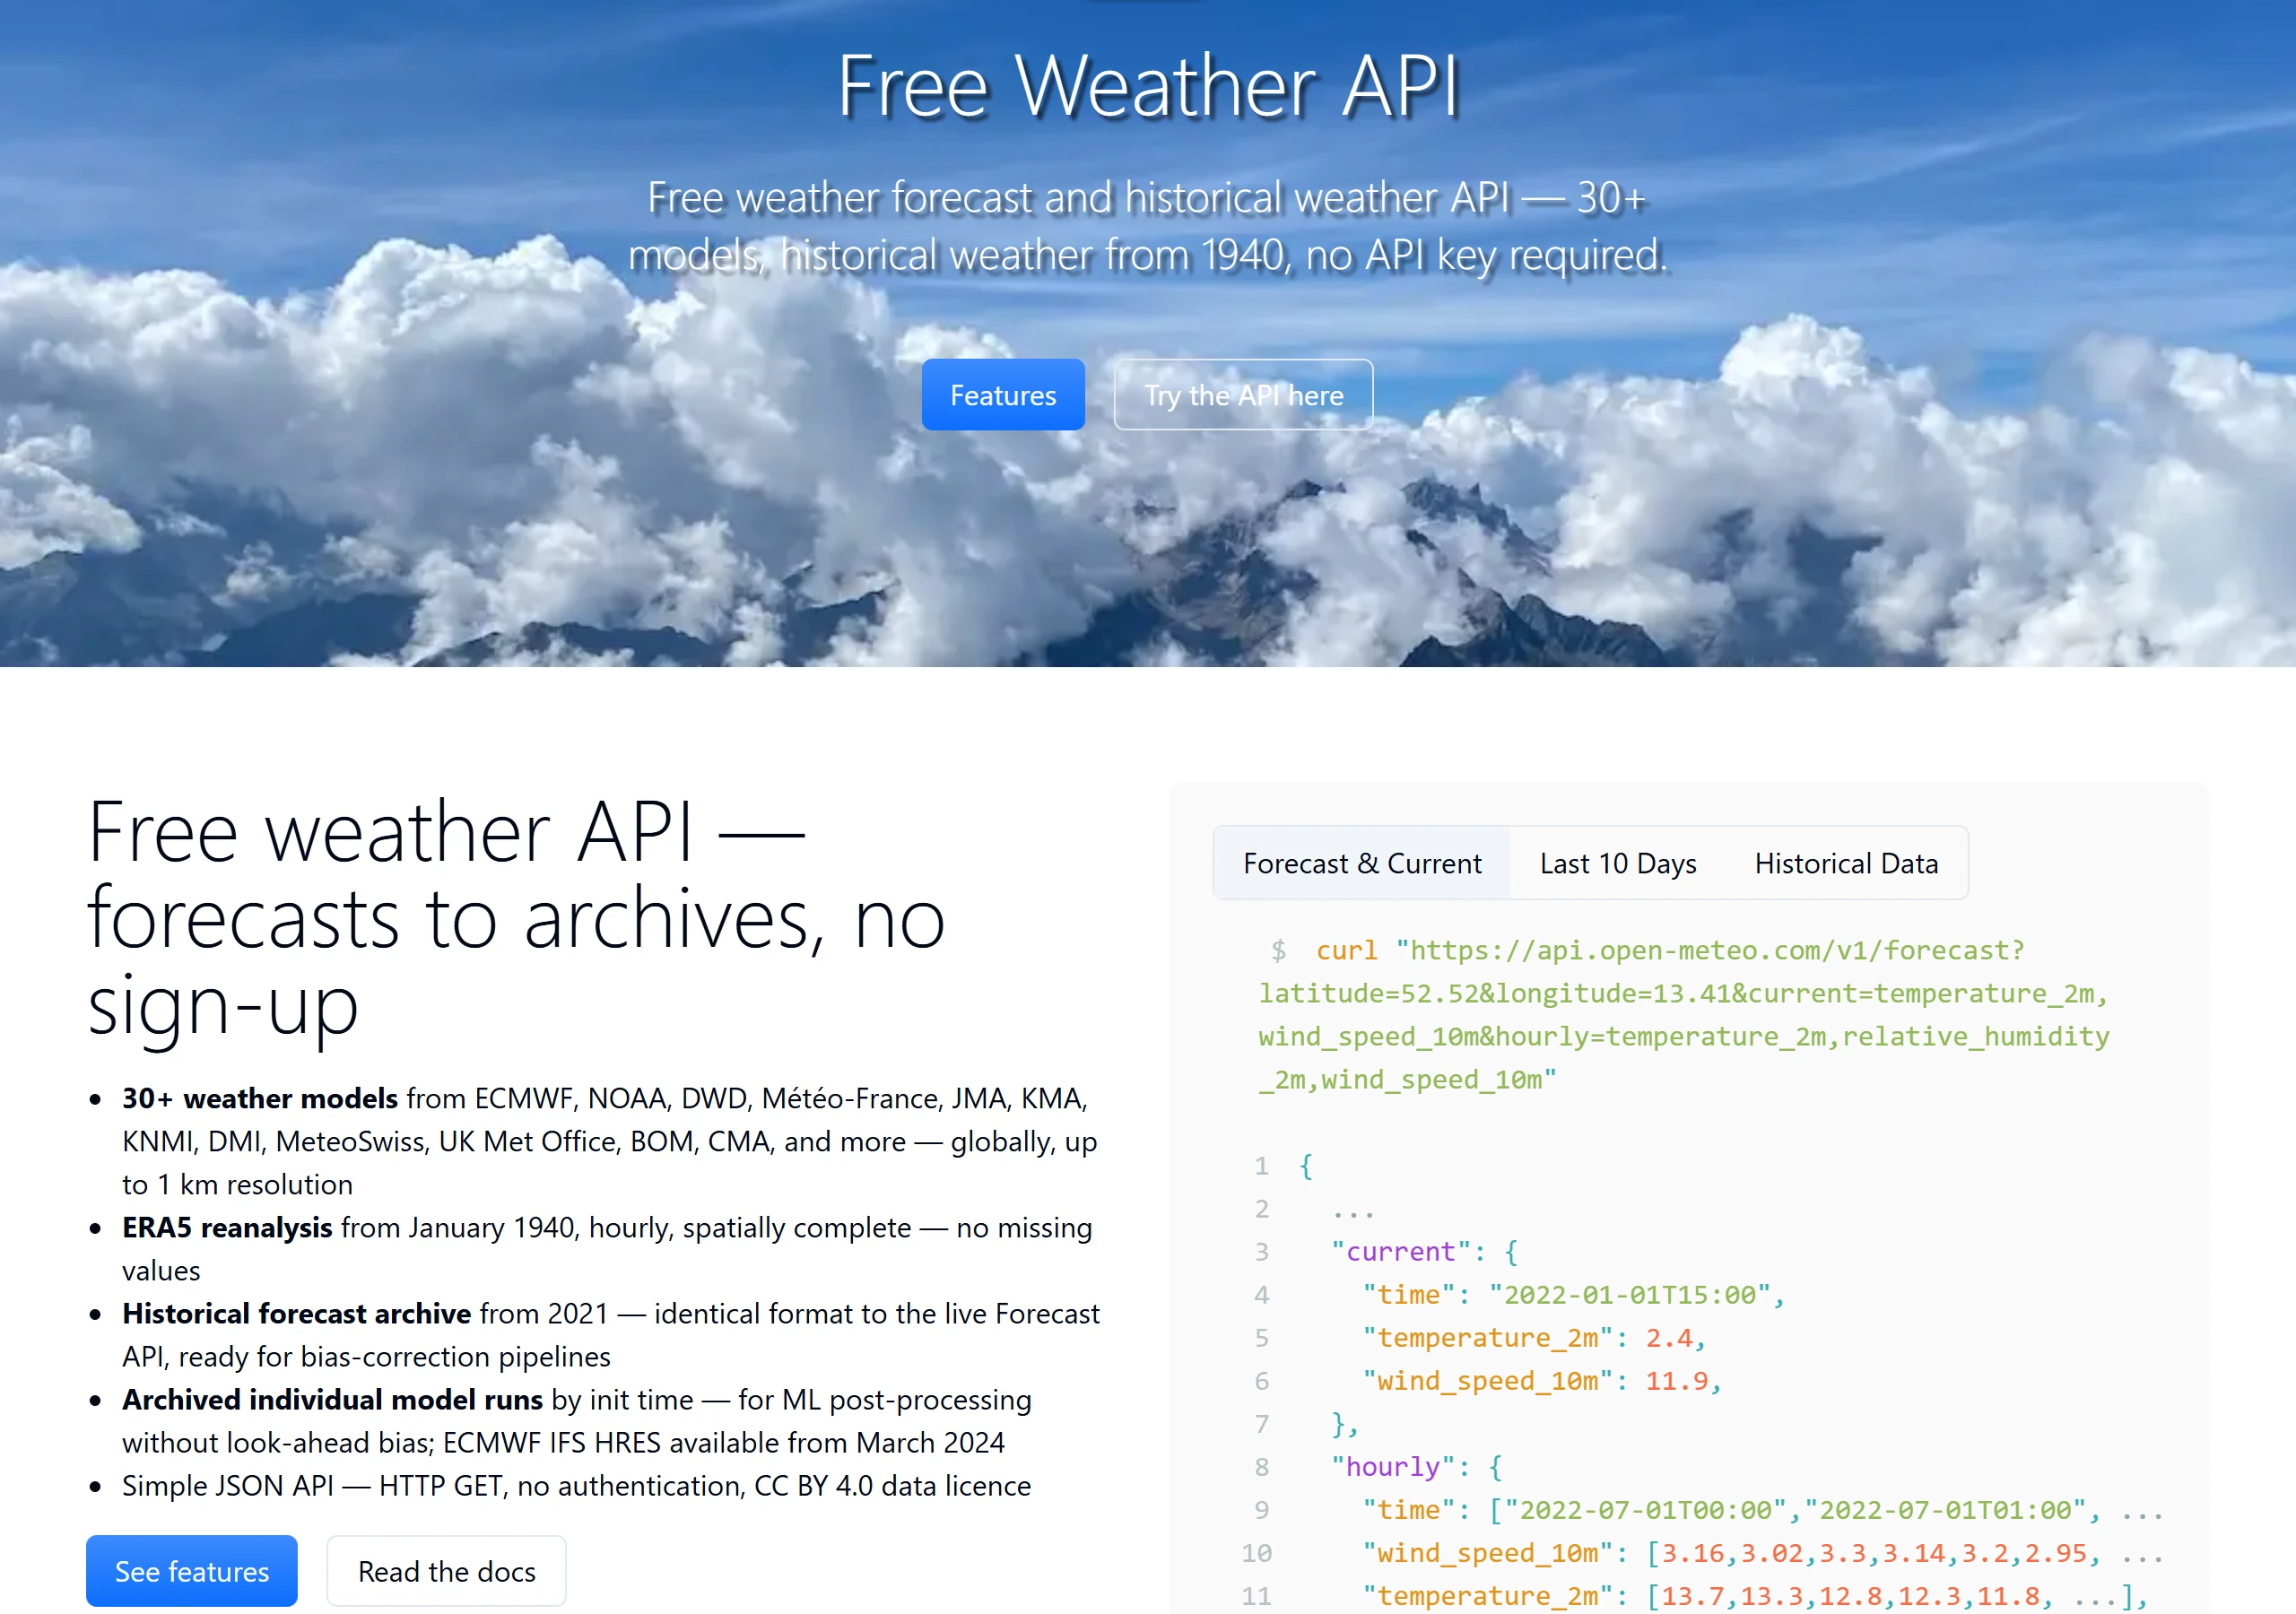Select the Forecast & Current tab

pos(1361,863)
